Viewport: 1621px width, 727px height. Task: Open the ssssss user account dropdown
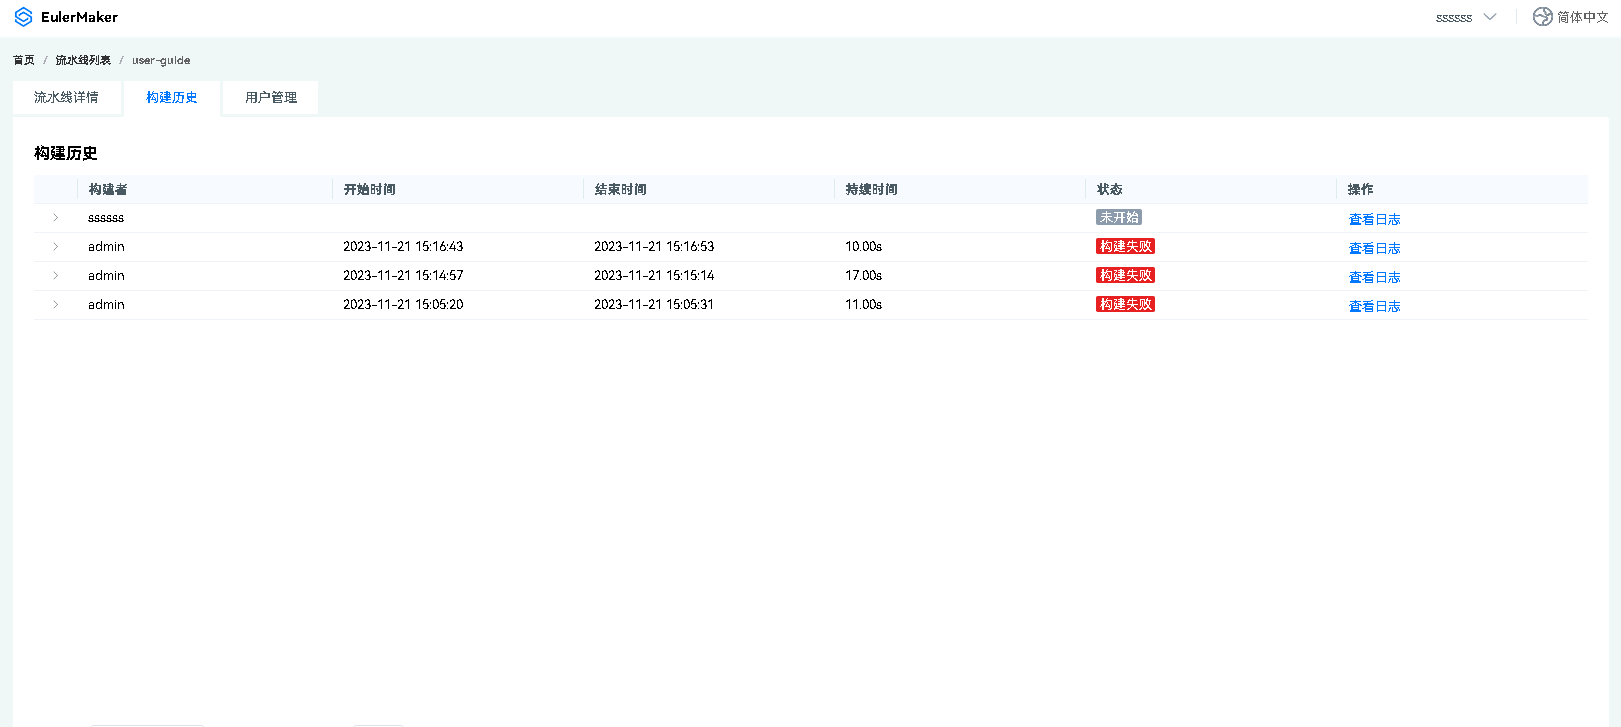click(x=1465, y=17)
